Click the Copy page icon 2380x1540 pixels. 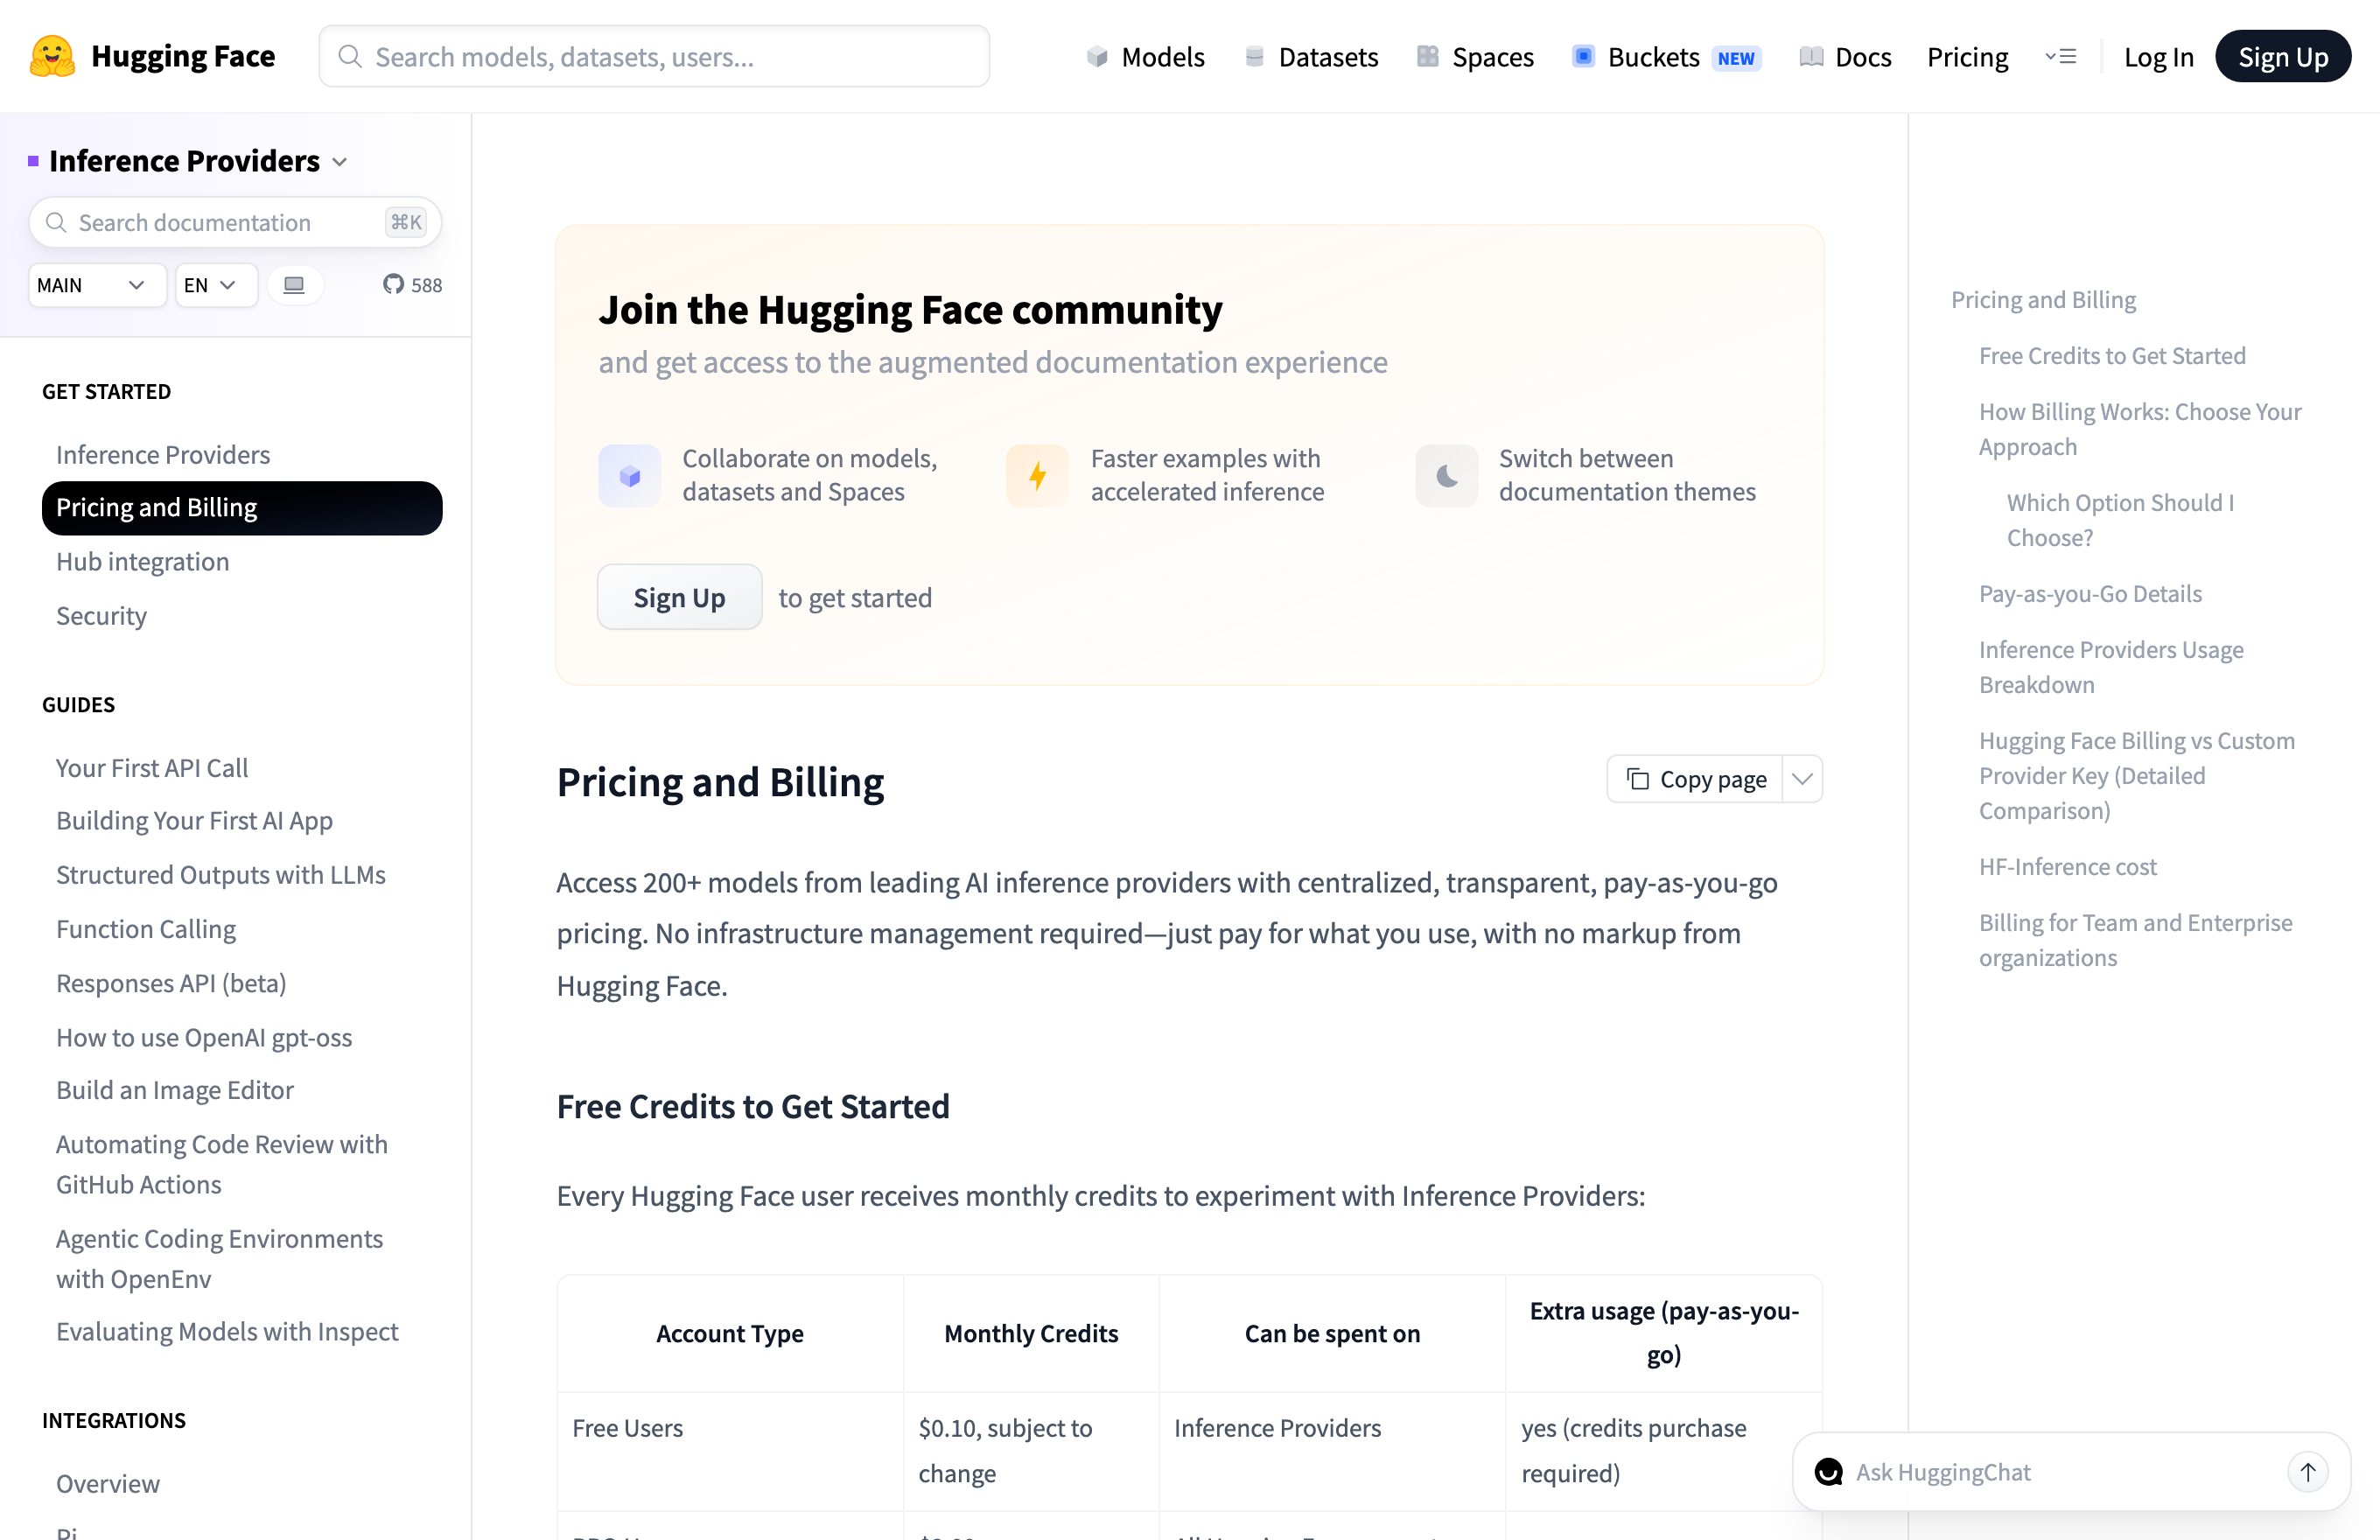[x=1638, y=779]
